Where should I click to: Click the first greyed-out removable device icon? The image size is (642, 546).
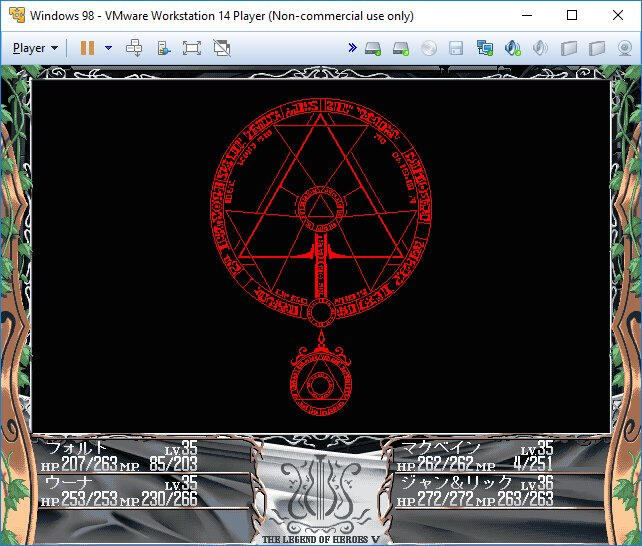click(569, 48)
